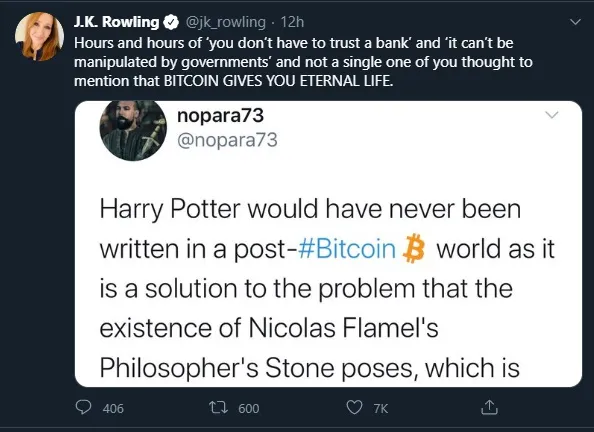Click the orange Bitcoin symbol emoji
Screen dimensions: 594x432
414,248
